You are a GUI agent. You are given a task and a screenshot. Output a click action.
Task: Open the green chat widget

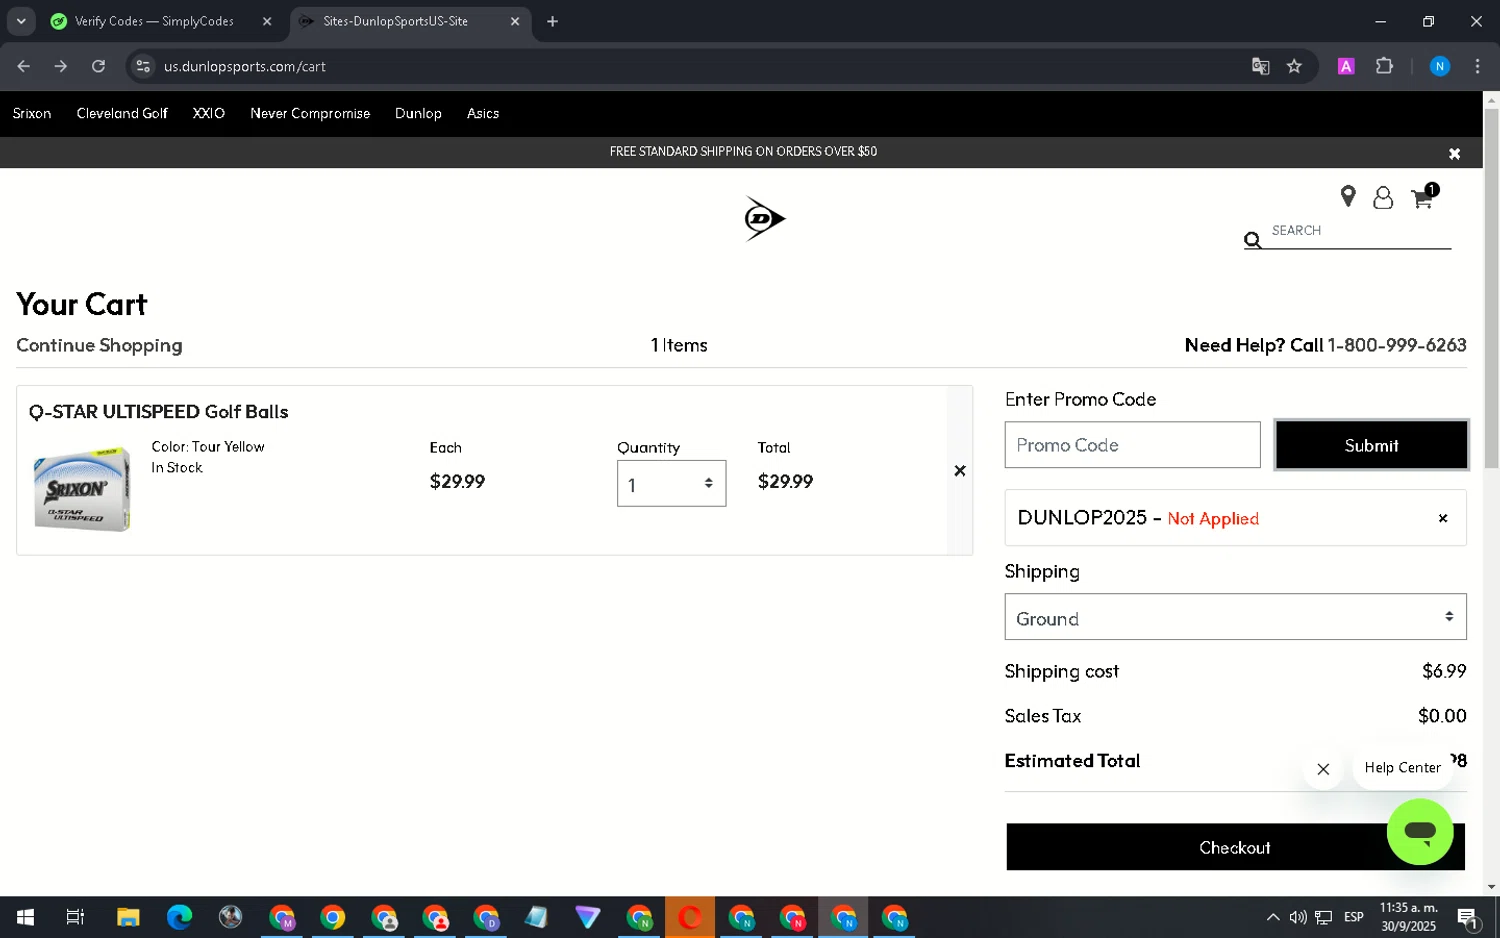(1420, 831)
